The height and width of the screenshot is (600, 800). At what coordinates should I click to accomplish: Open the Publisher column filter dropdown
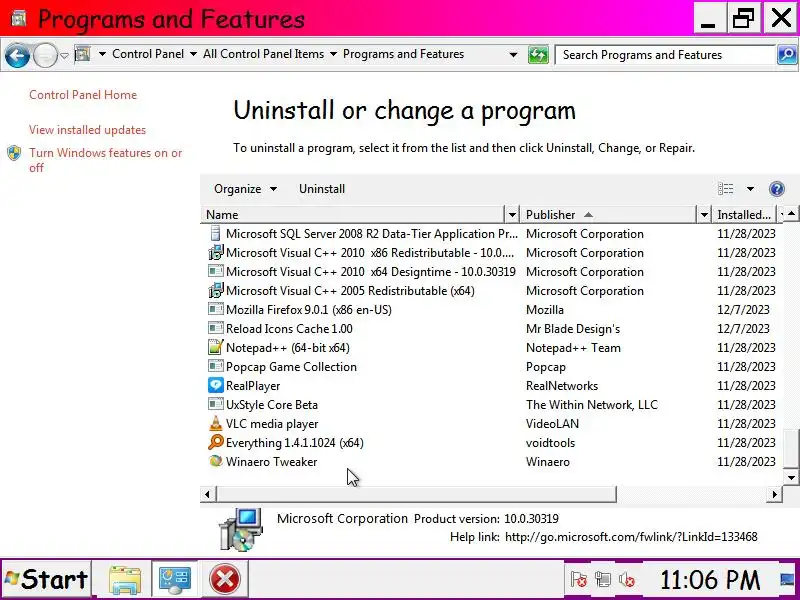[704, 215]
